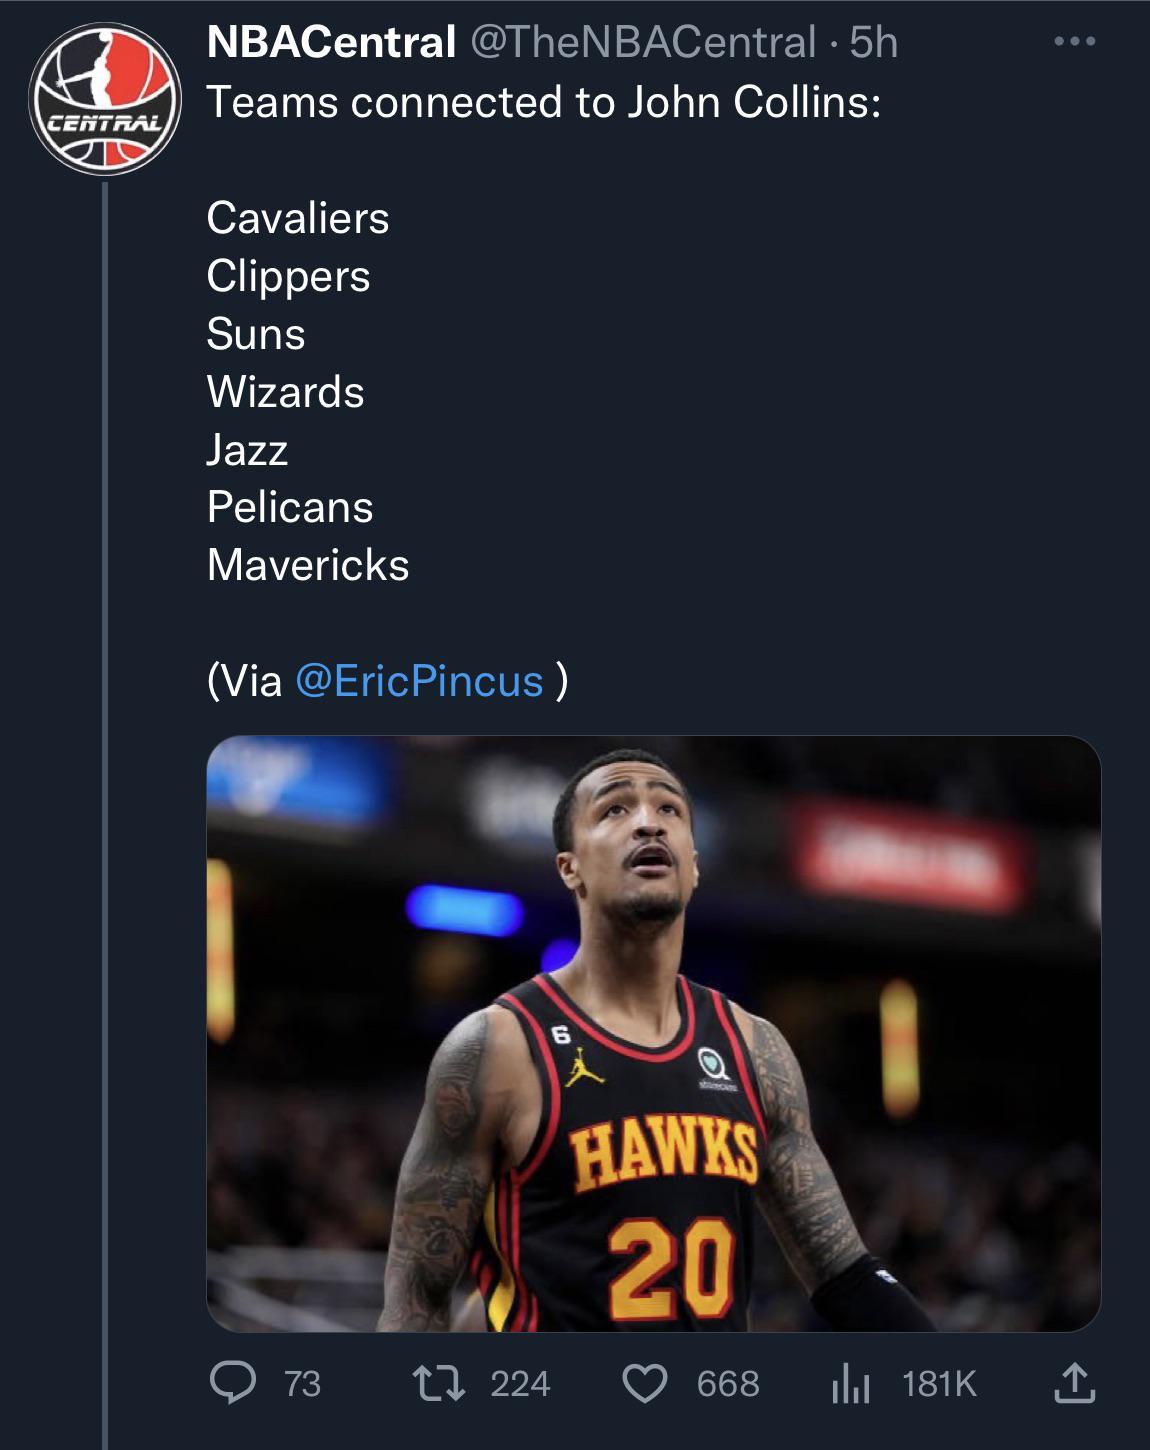1150x1450 pixels.
Task: Click the reply speech bubble icon
Action: click(233, 1383)
